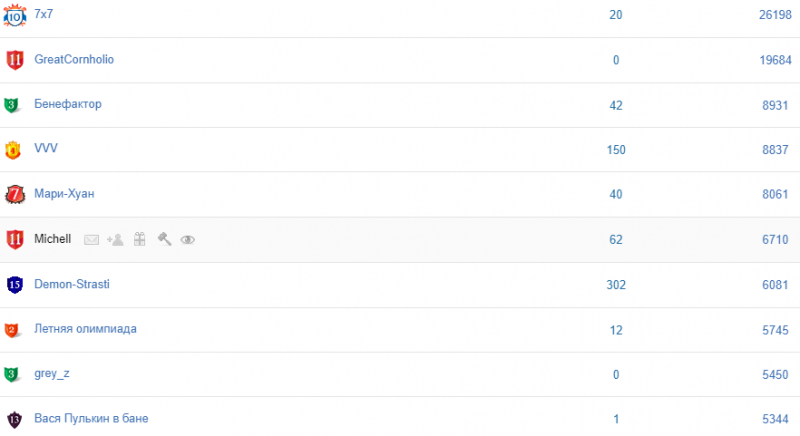Screen dimensions: 800x436
Task: Open GreatCornholio's profile link
Action: pyautogui.click(x=74, y=59)
